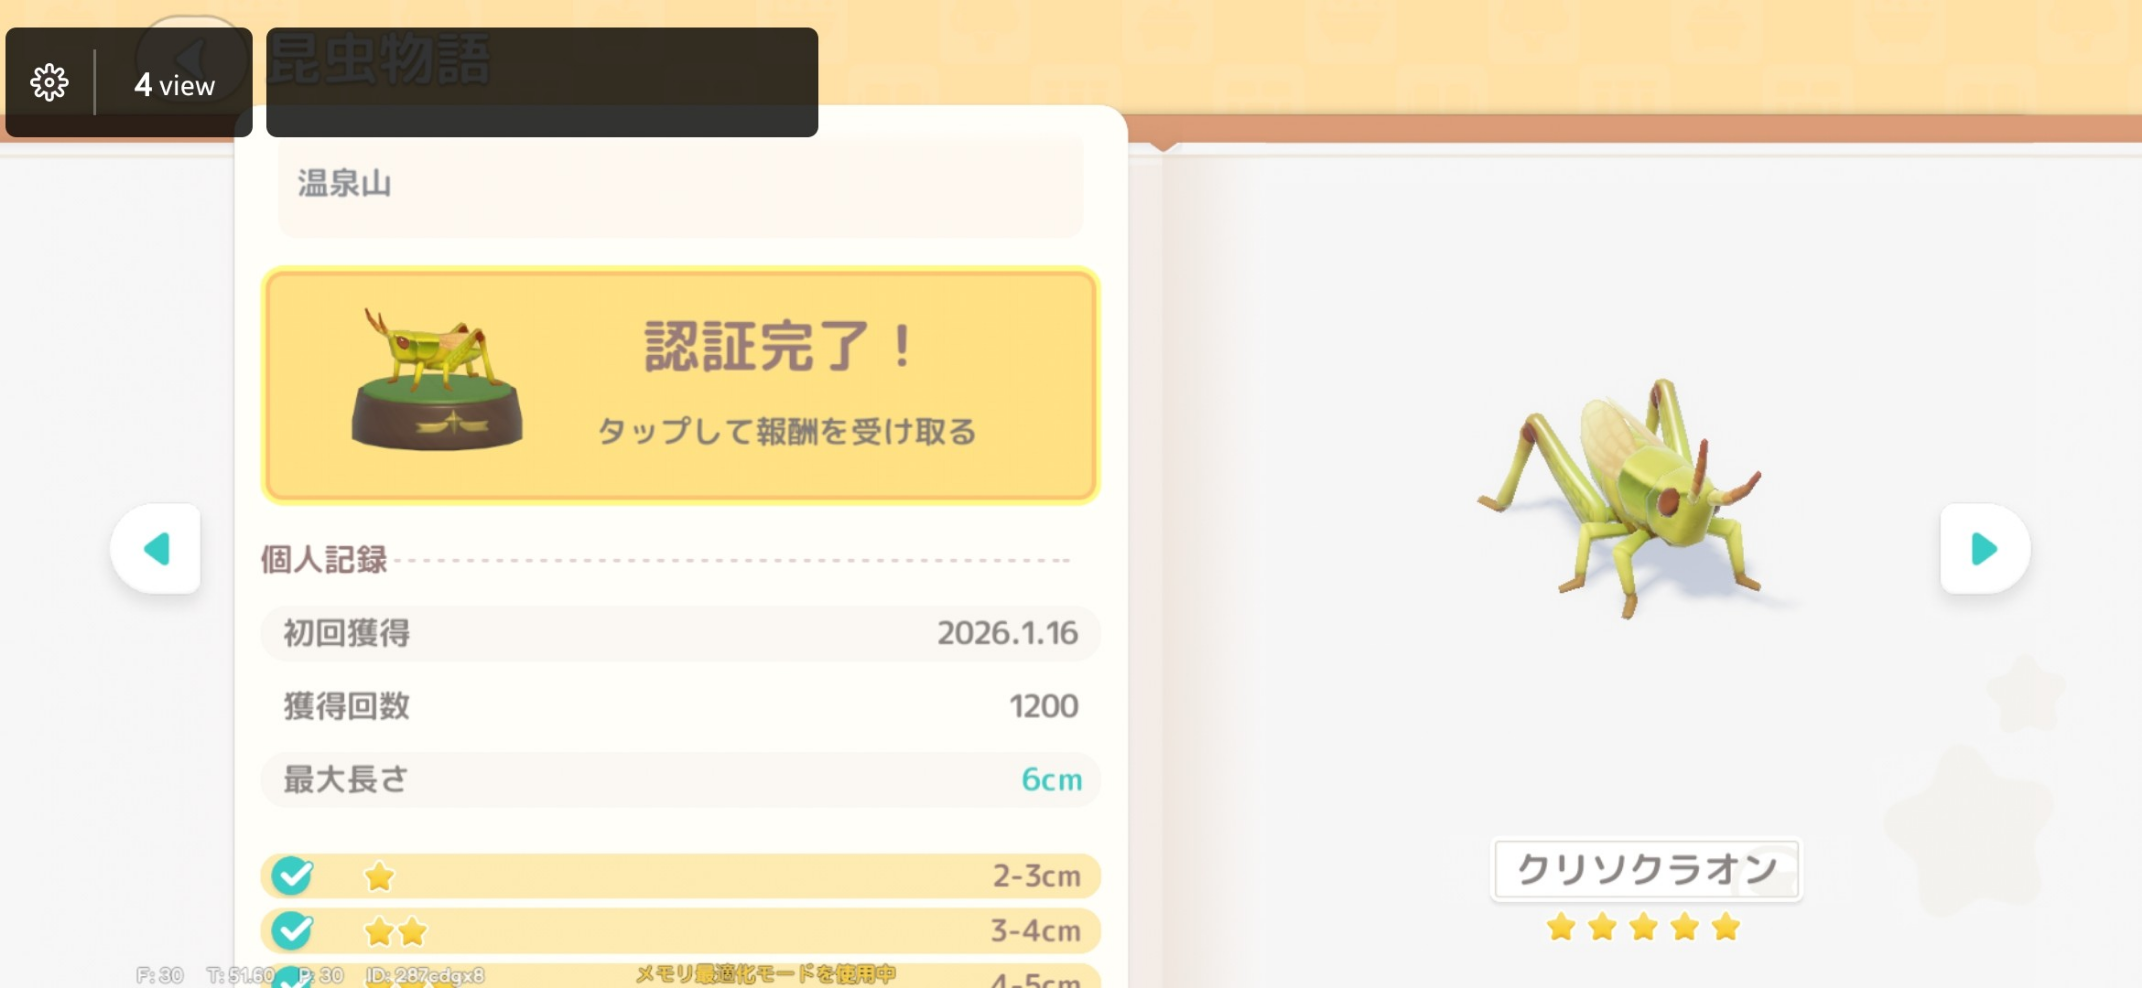2142x988 pixels.
Task: Go to next insect with right arrow
Action: (x=1985, y=549)
